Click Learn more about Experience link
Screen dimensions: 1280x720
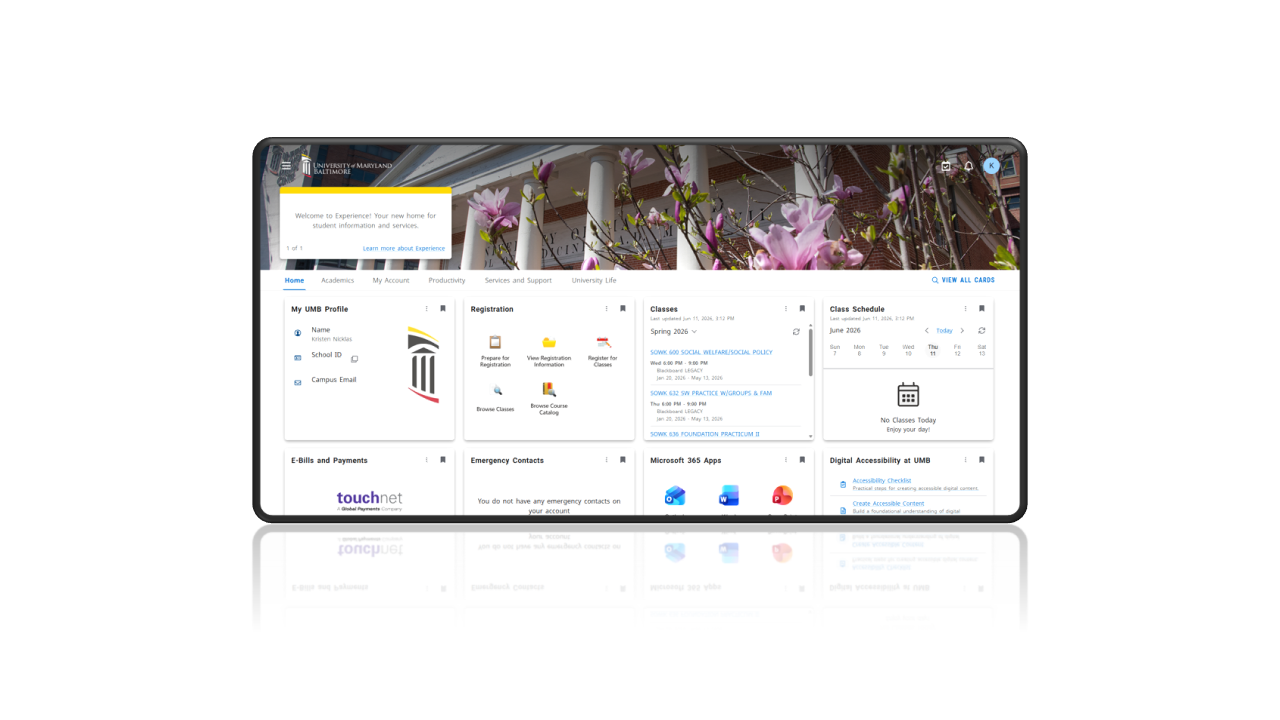404,248
